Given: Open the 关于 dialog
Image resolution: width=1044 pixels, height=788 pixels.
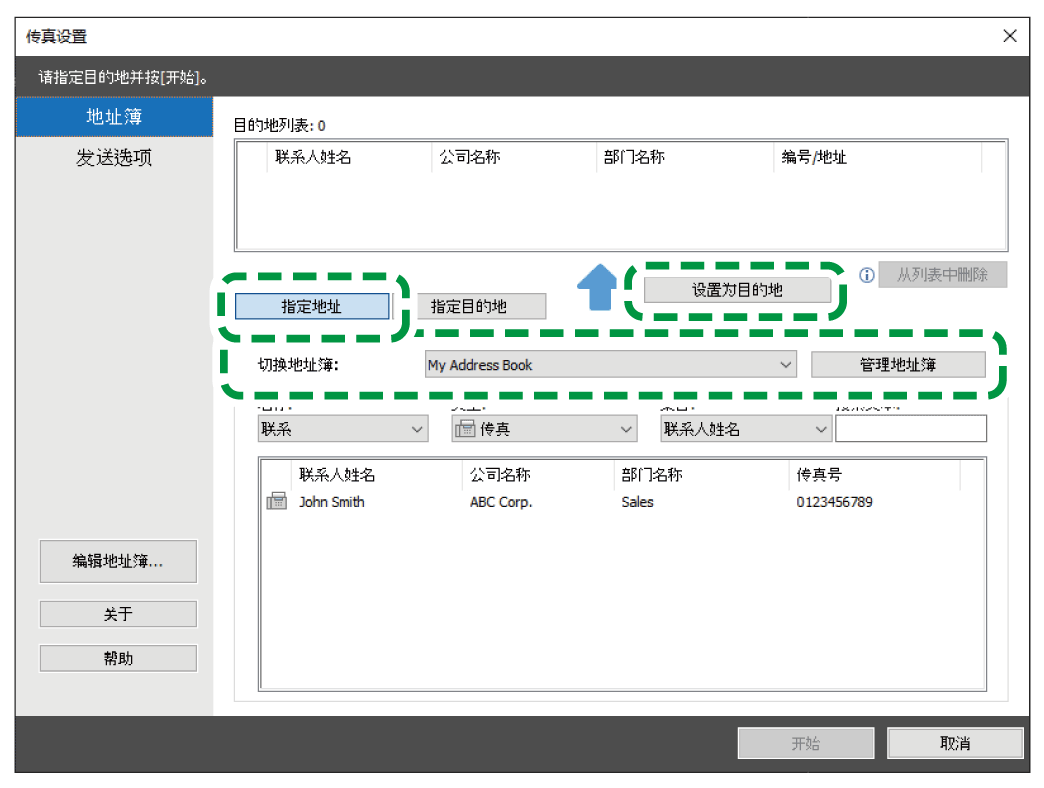Looking at the screenshot, I should coord(118,614).
